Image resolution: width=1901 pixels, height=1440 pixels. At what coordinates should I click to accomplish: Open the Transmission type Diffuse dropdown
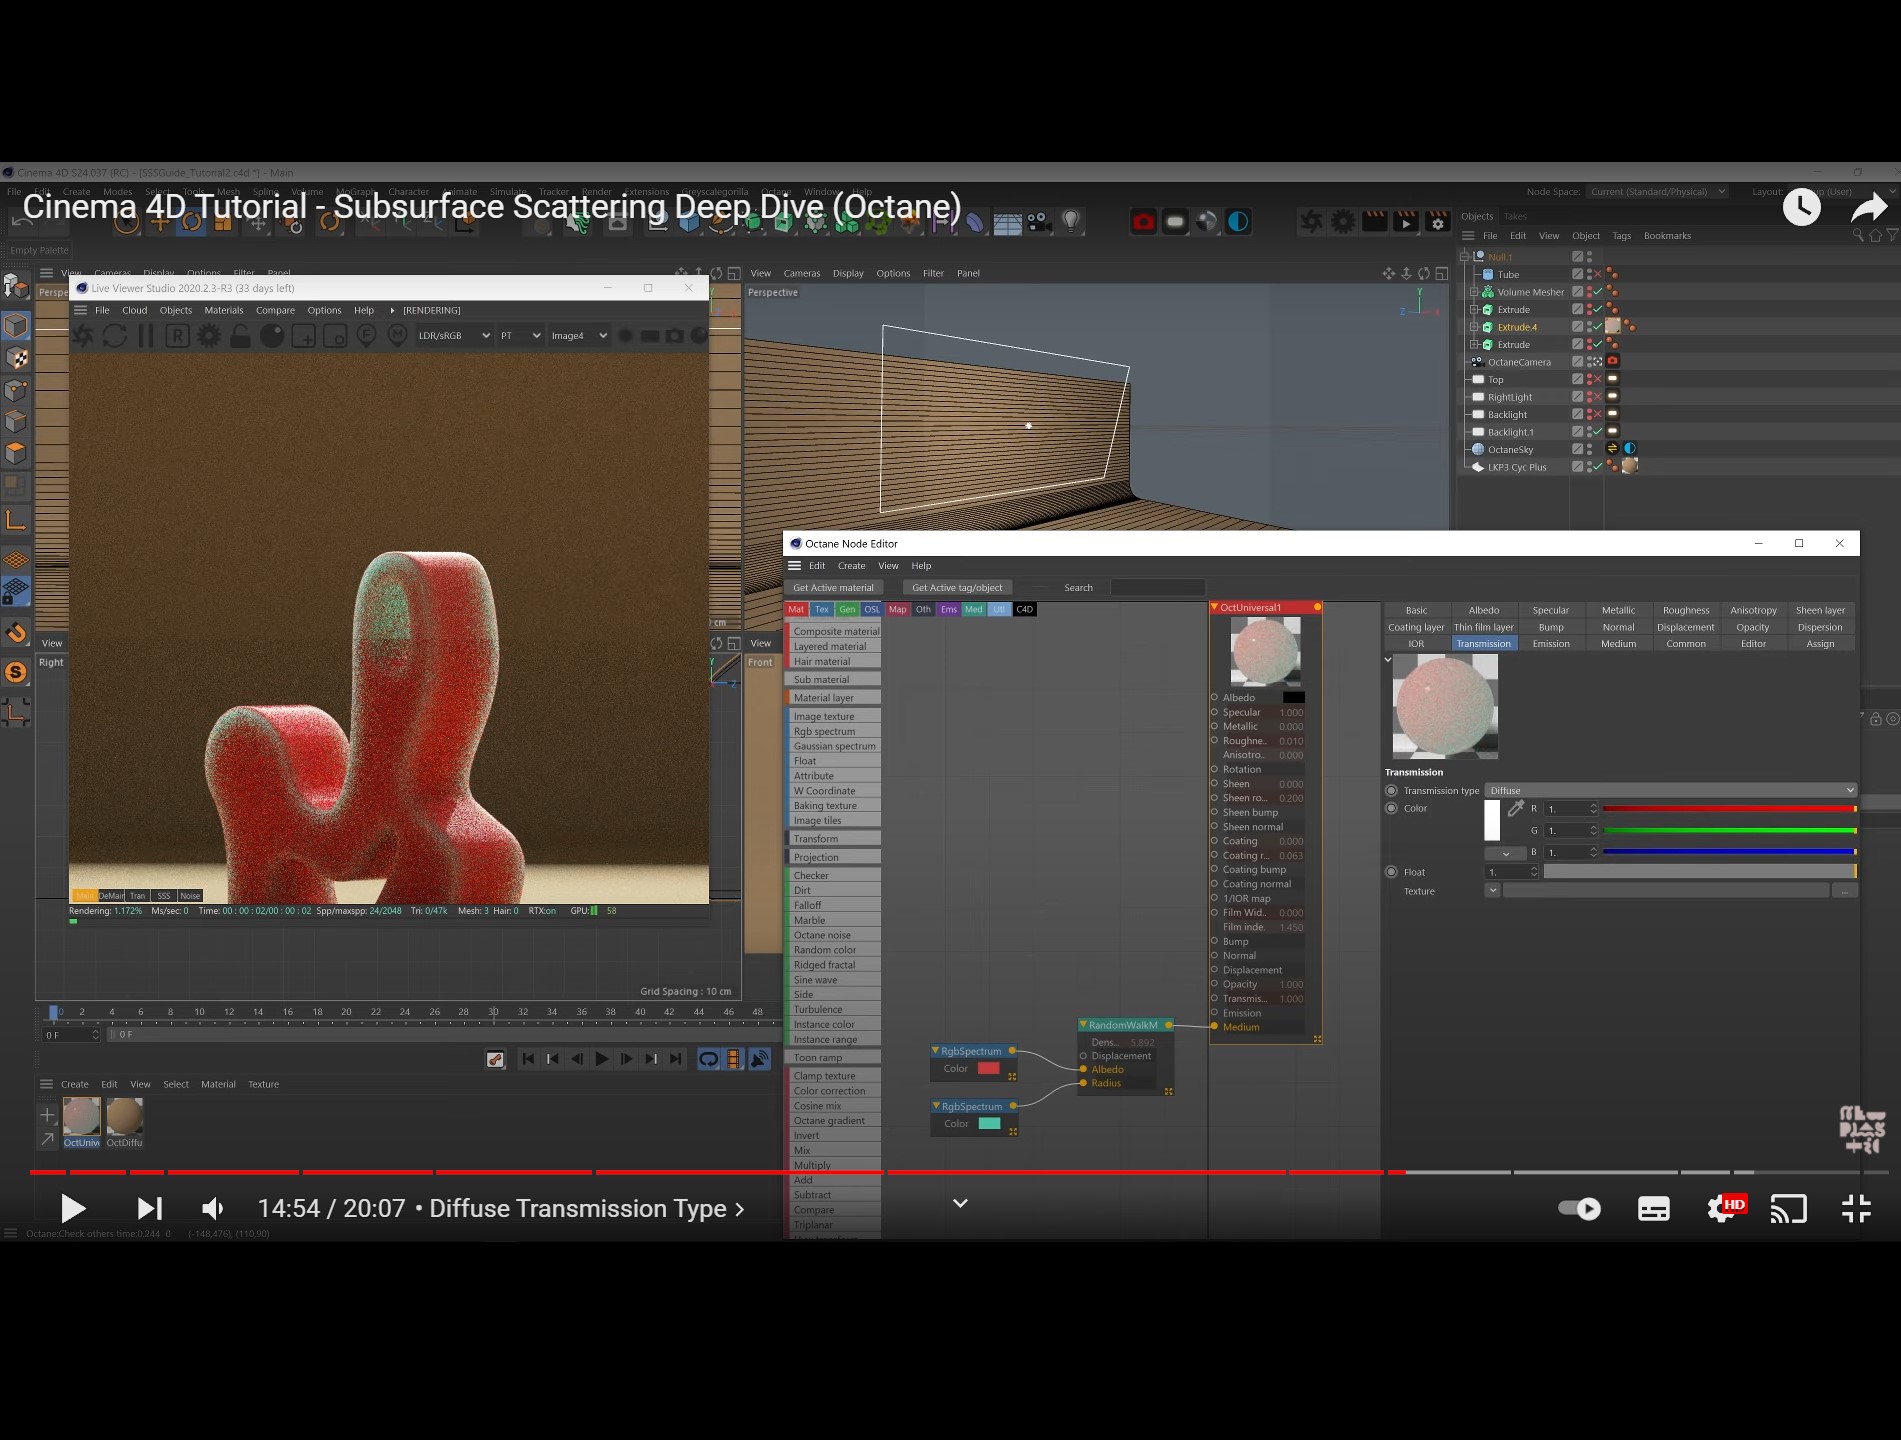(x=1670, y=791)
